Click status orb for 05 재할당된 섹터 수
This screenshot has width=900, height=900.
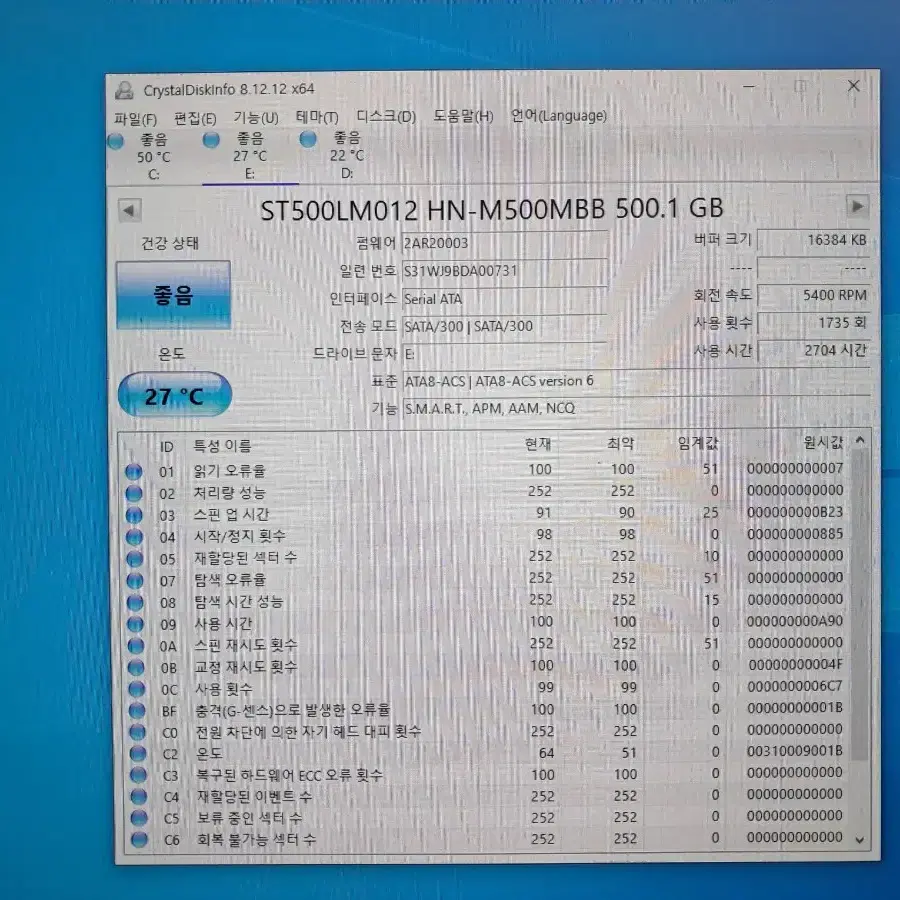pos(134,558)
